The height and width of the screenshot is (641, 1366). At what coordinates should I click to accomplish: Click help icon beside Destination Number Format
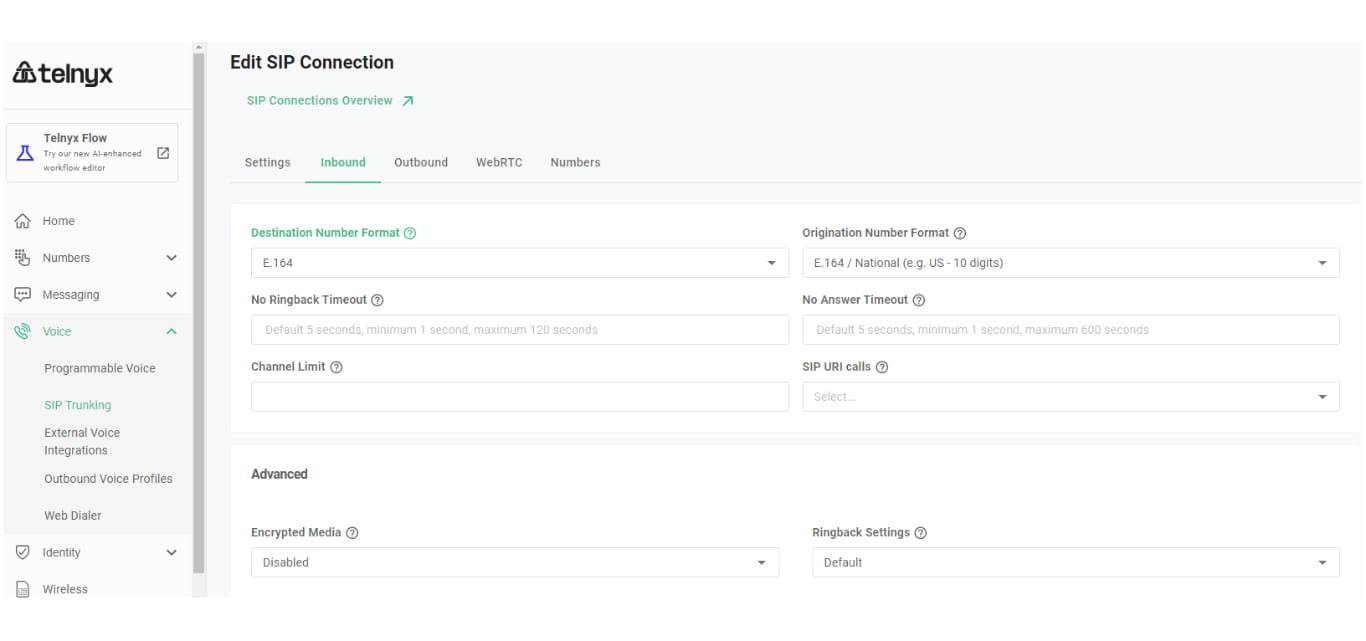410,233
